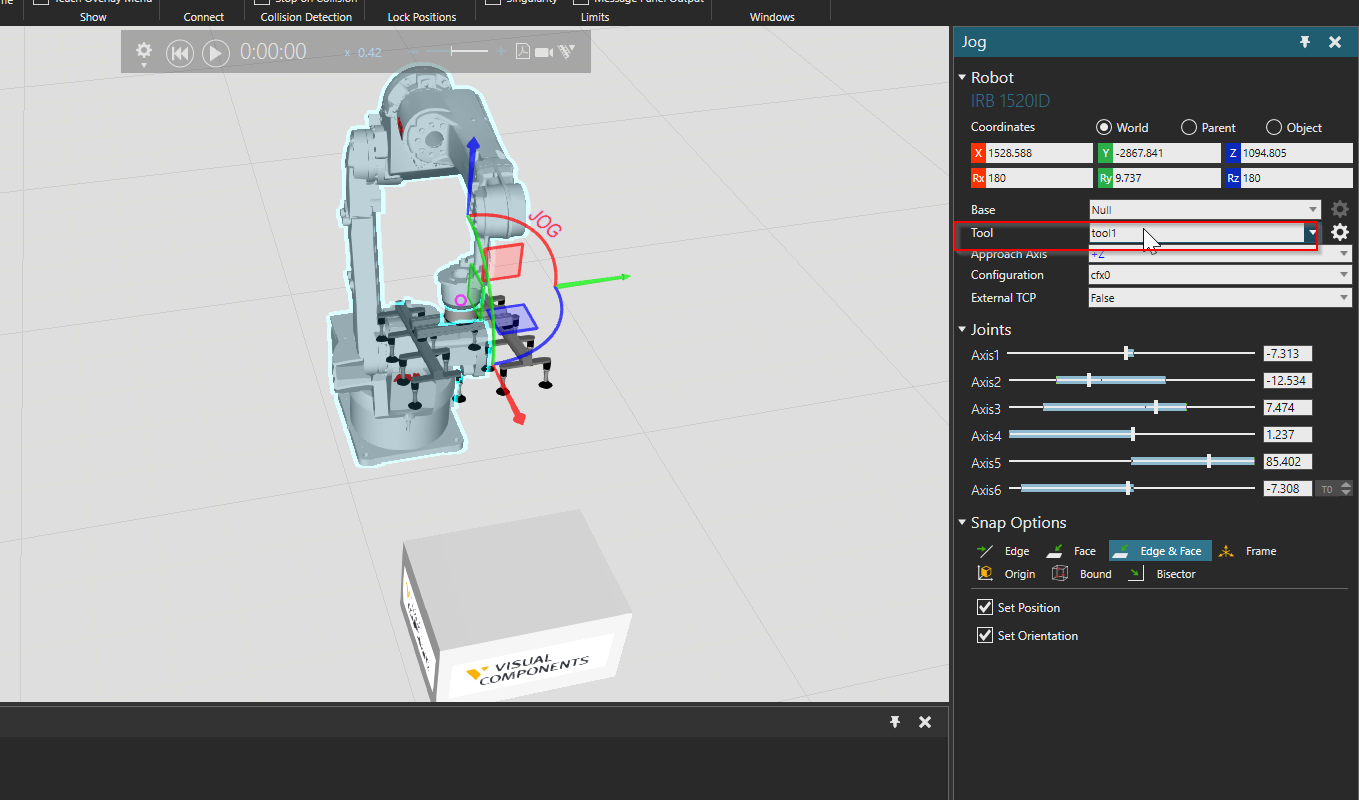Screen dimensions: 1359x800
Task: Click the Axis6 joint slider
Action: pos(1131,488)
